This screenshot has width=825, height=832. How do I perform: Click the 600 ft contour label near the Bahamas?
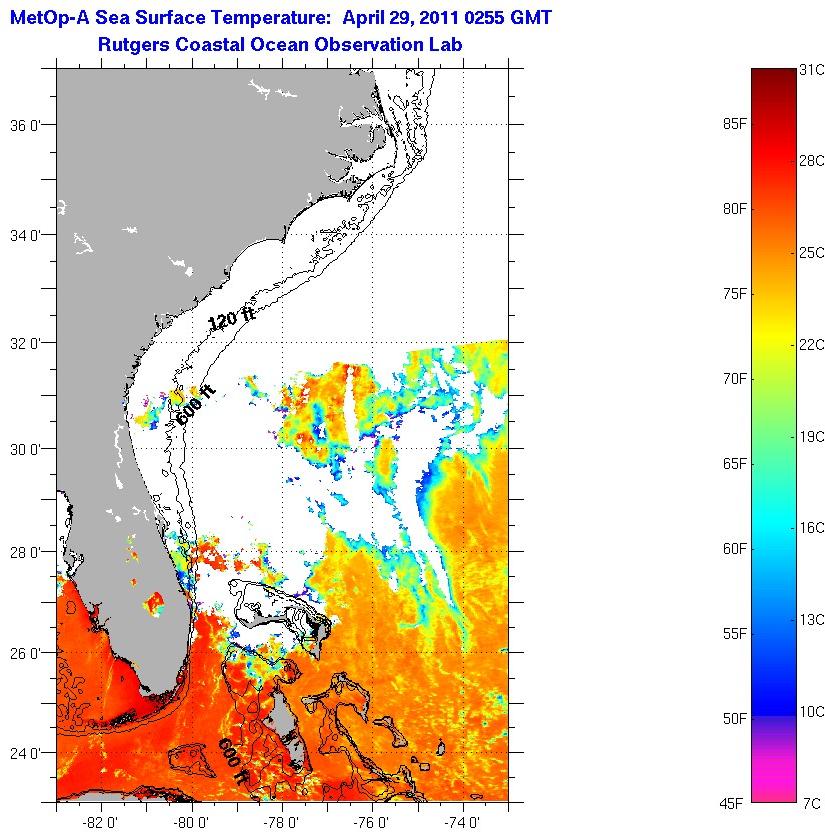coord(233,761)
